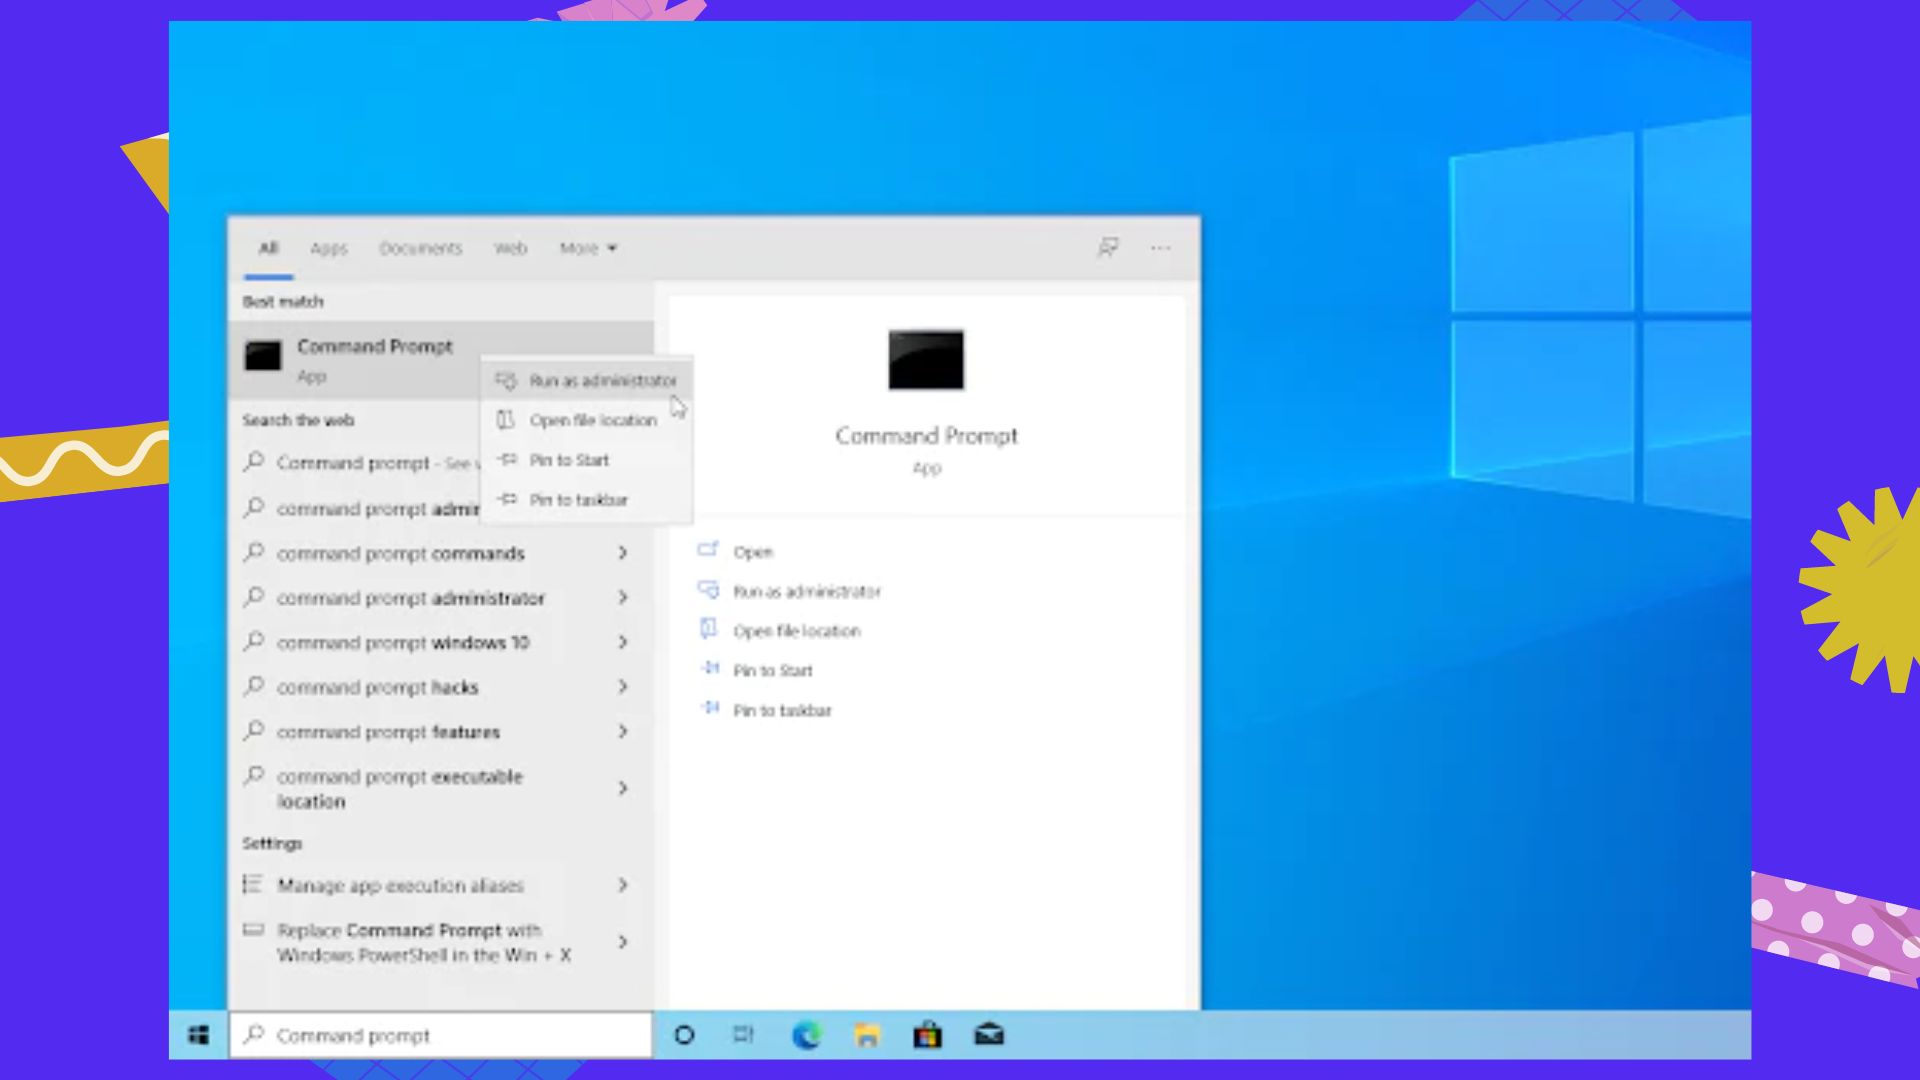
Task: Click the feedback icon in search header
Action: click(1108, 247)
